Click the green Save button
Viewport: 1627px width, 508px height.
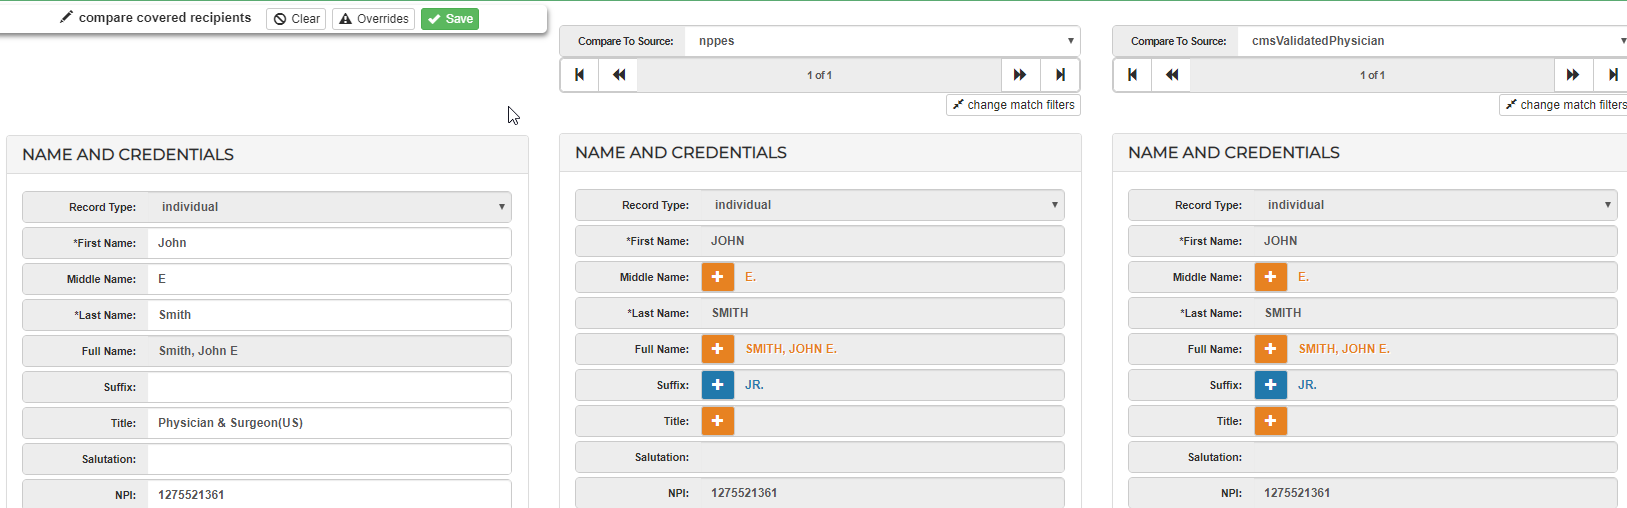point(450,19)
